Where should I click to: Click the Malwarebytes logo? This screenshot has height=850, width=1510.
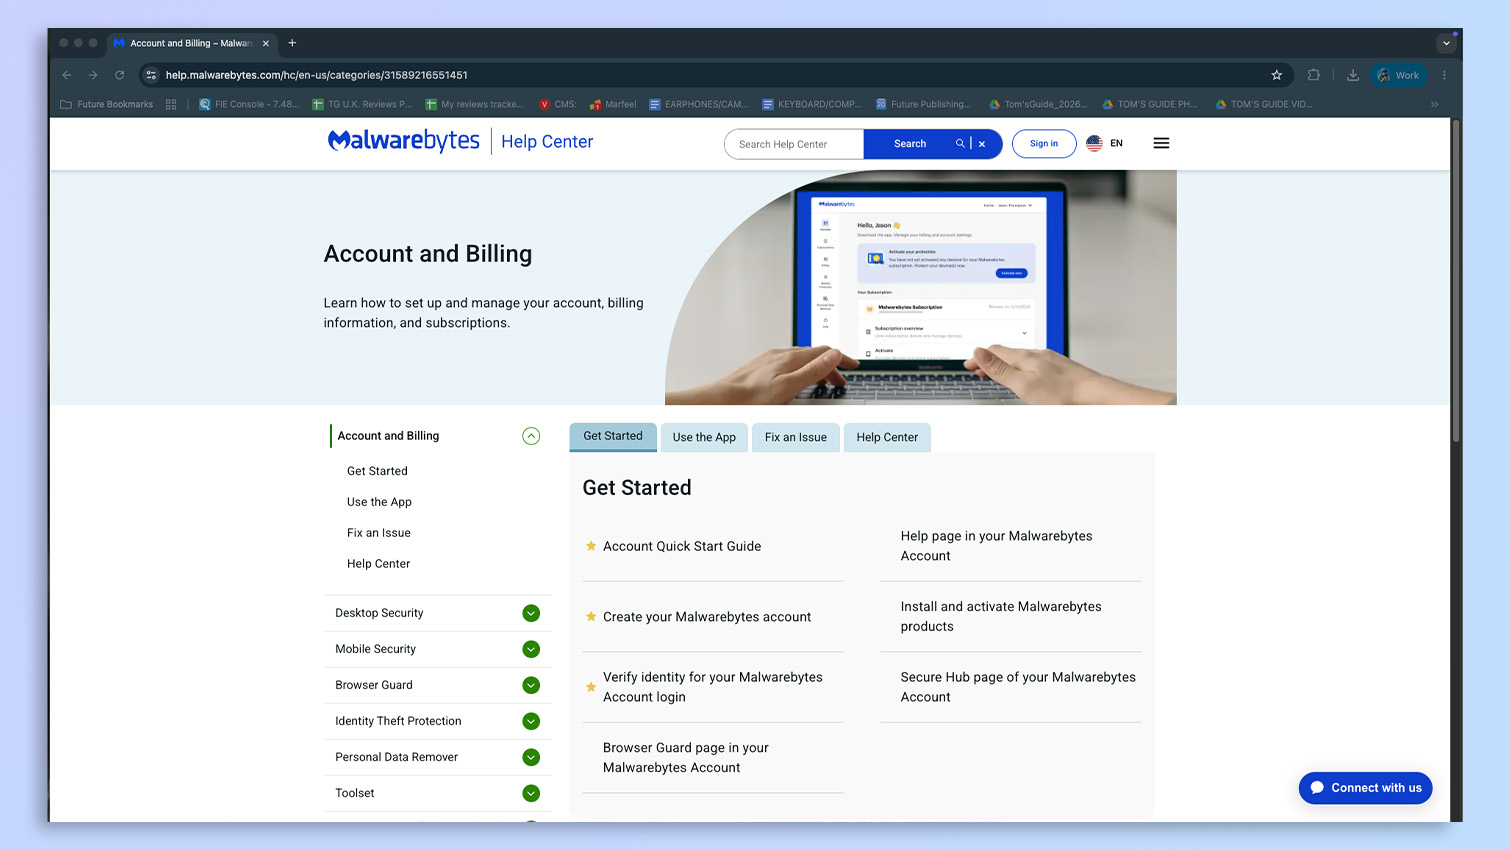404,141
